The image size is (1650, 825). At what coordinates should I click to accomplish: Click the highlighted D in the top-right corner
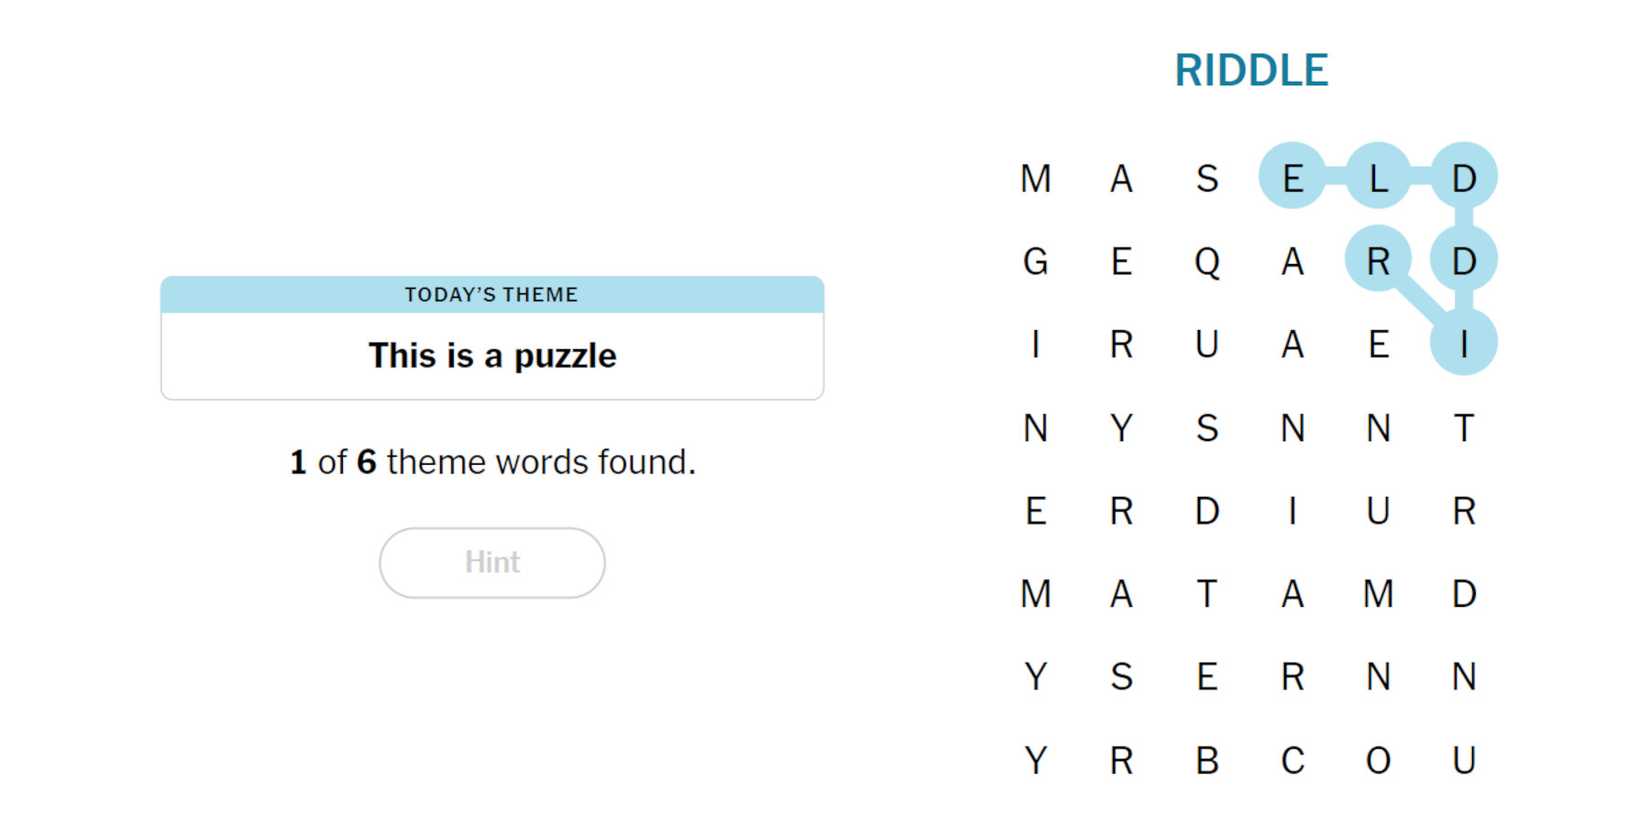pyautogui.click(x=1464, y=178)
